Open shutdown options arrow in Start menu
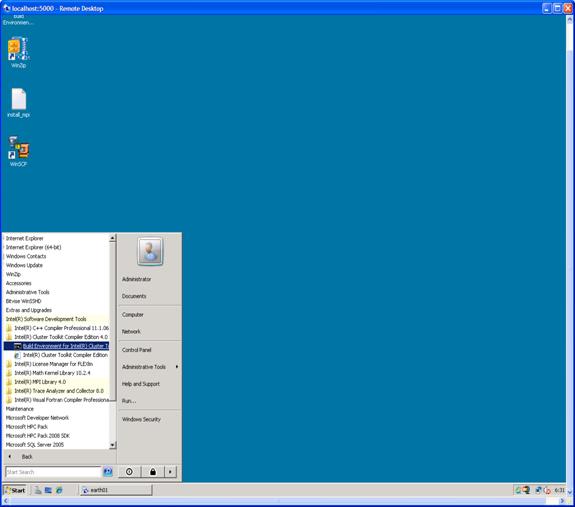This screenshot has width=575, height=507. [171, 472]
